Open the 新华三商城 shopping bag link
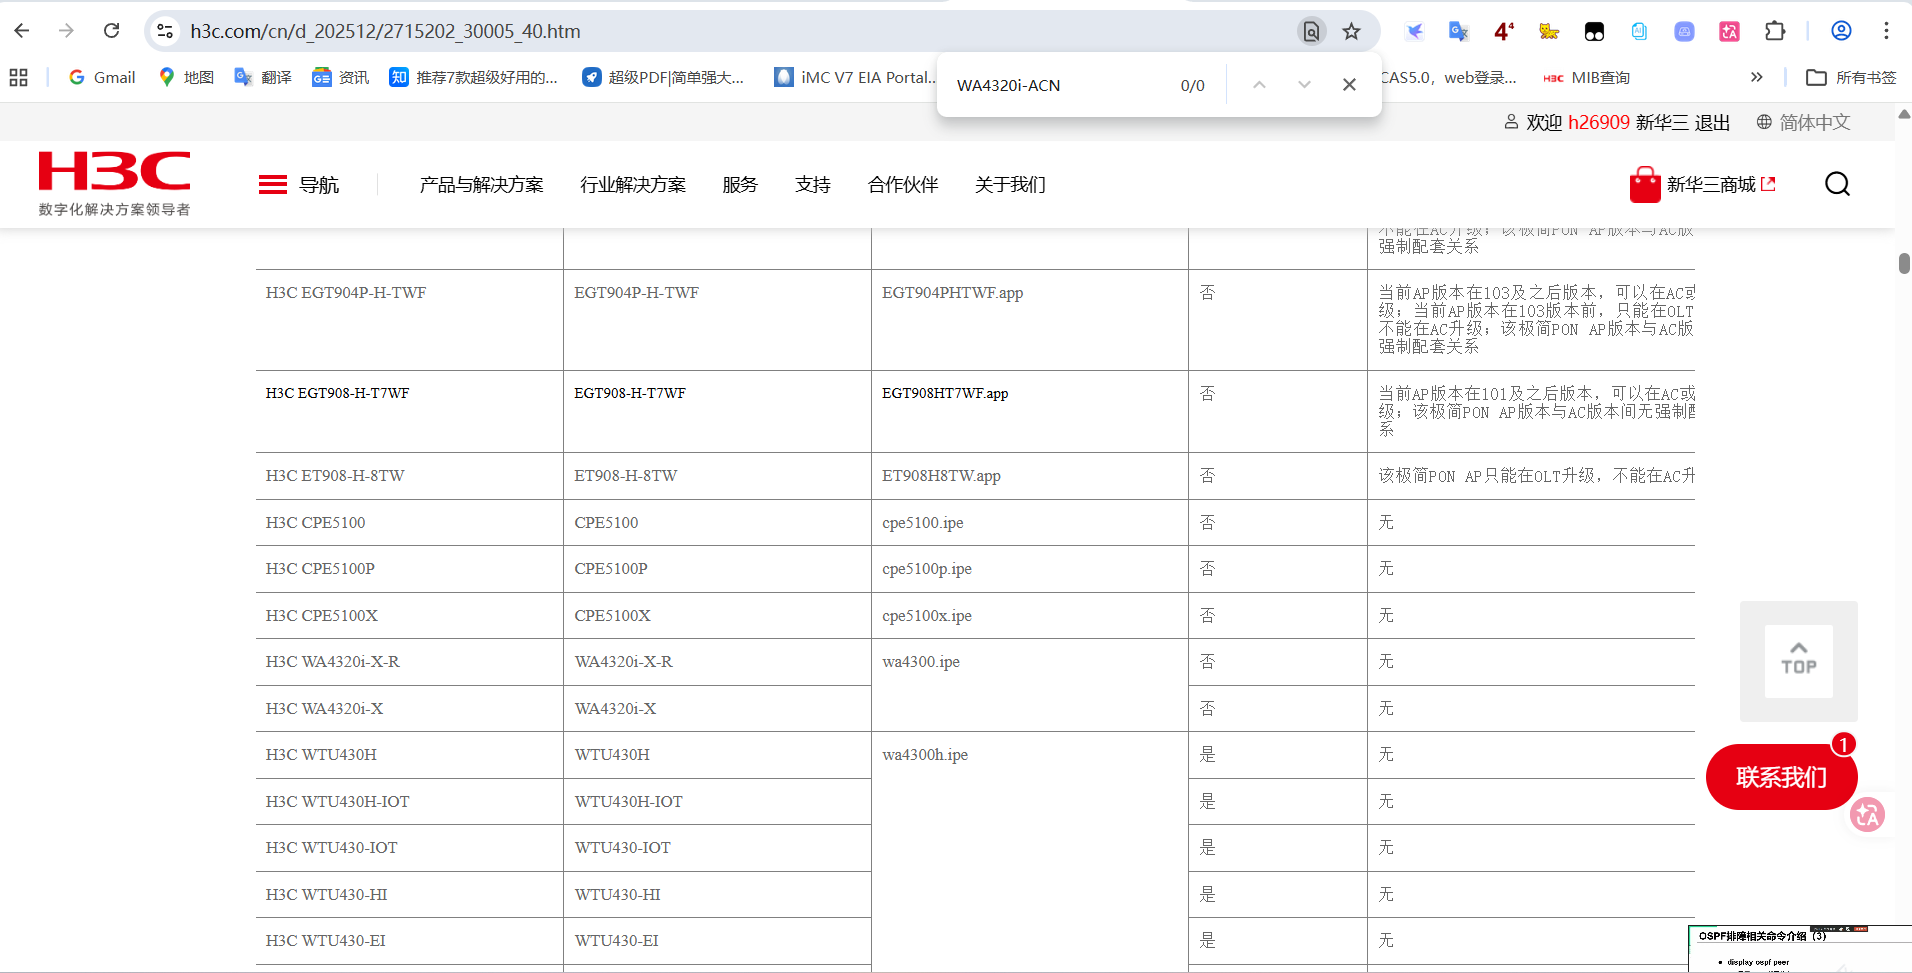Viewport: 1912px width, 973px height. point(1702,185)
